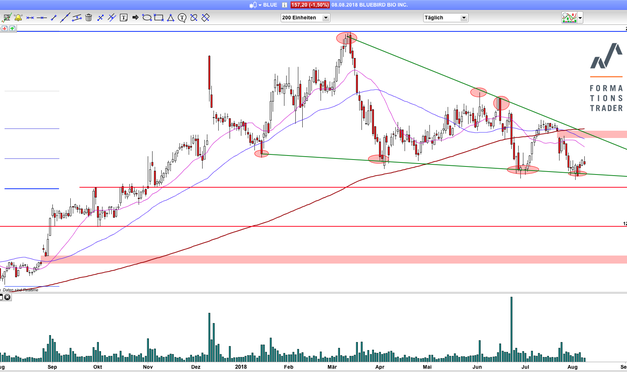Screen dimensions: 627x372
Task: Click the chart with green checkmark icon
Action: point(7,18)
